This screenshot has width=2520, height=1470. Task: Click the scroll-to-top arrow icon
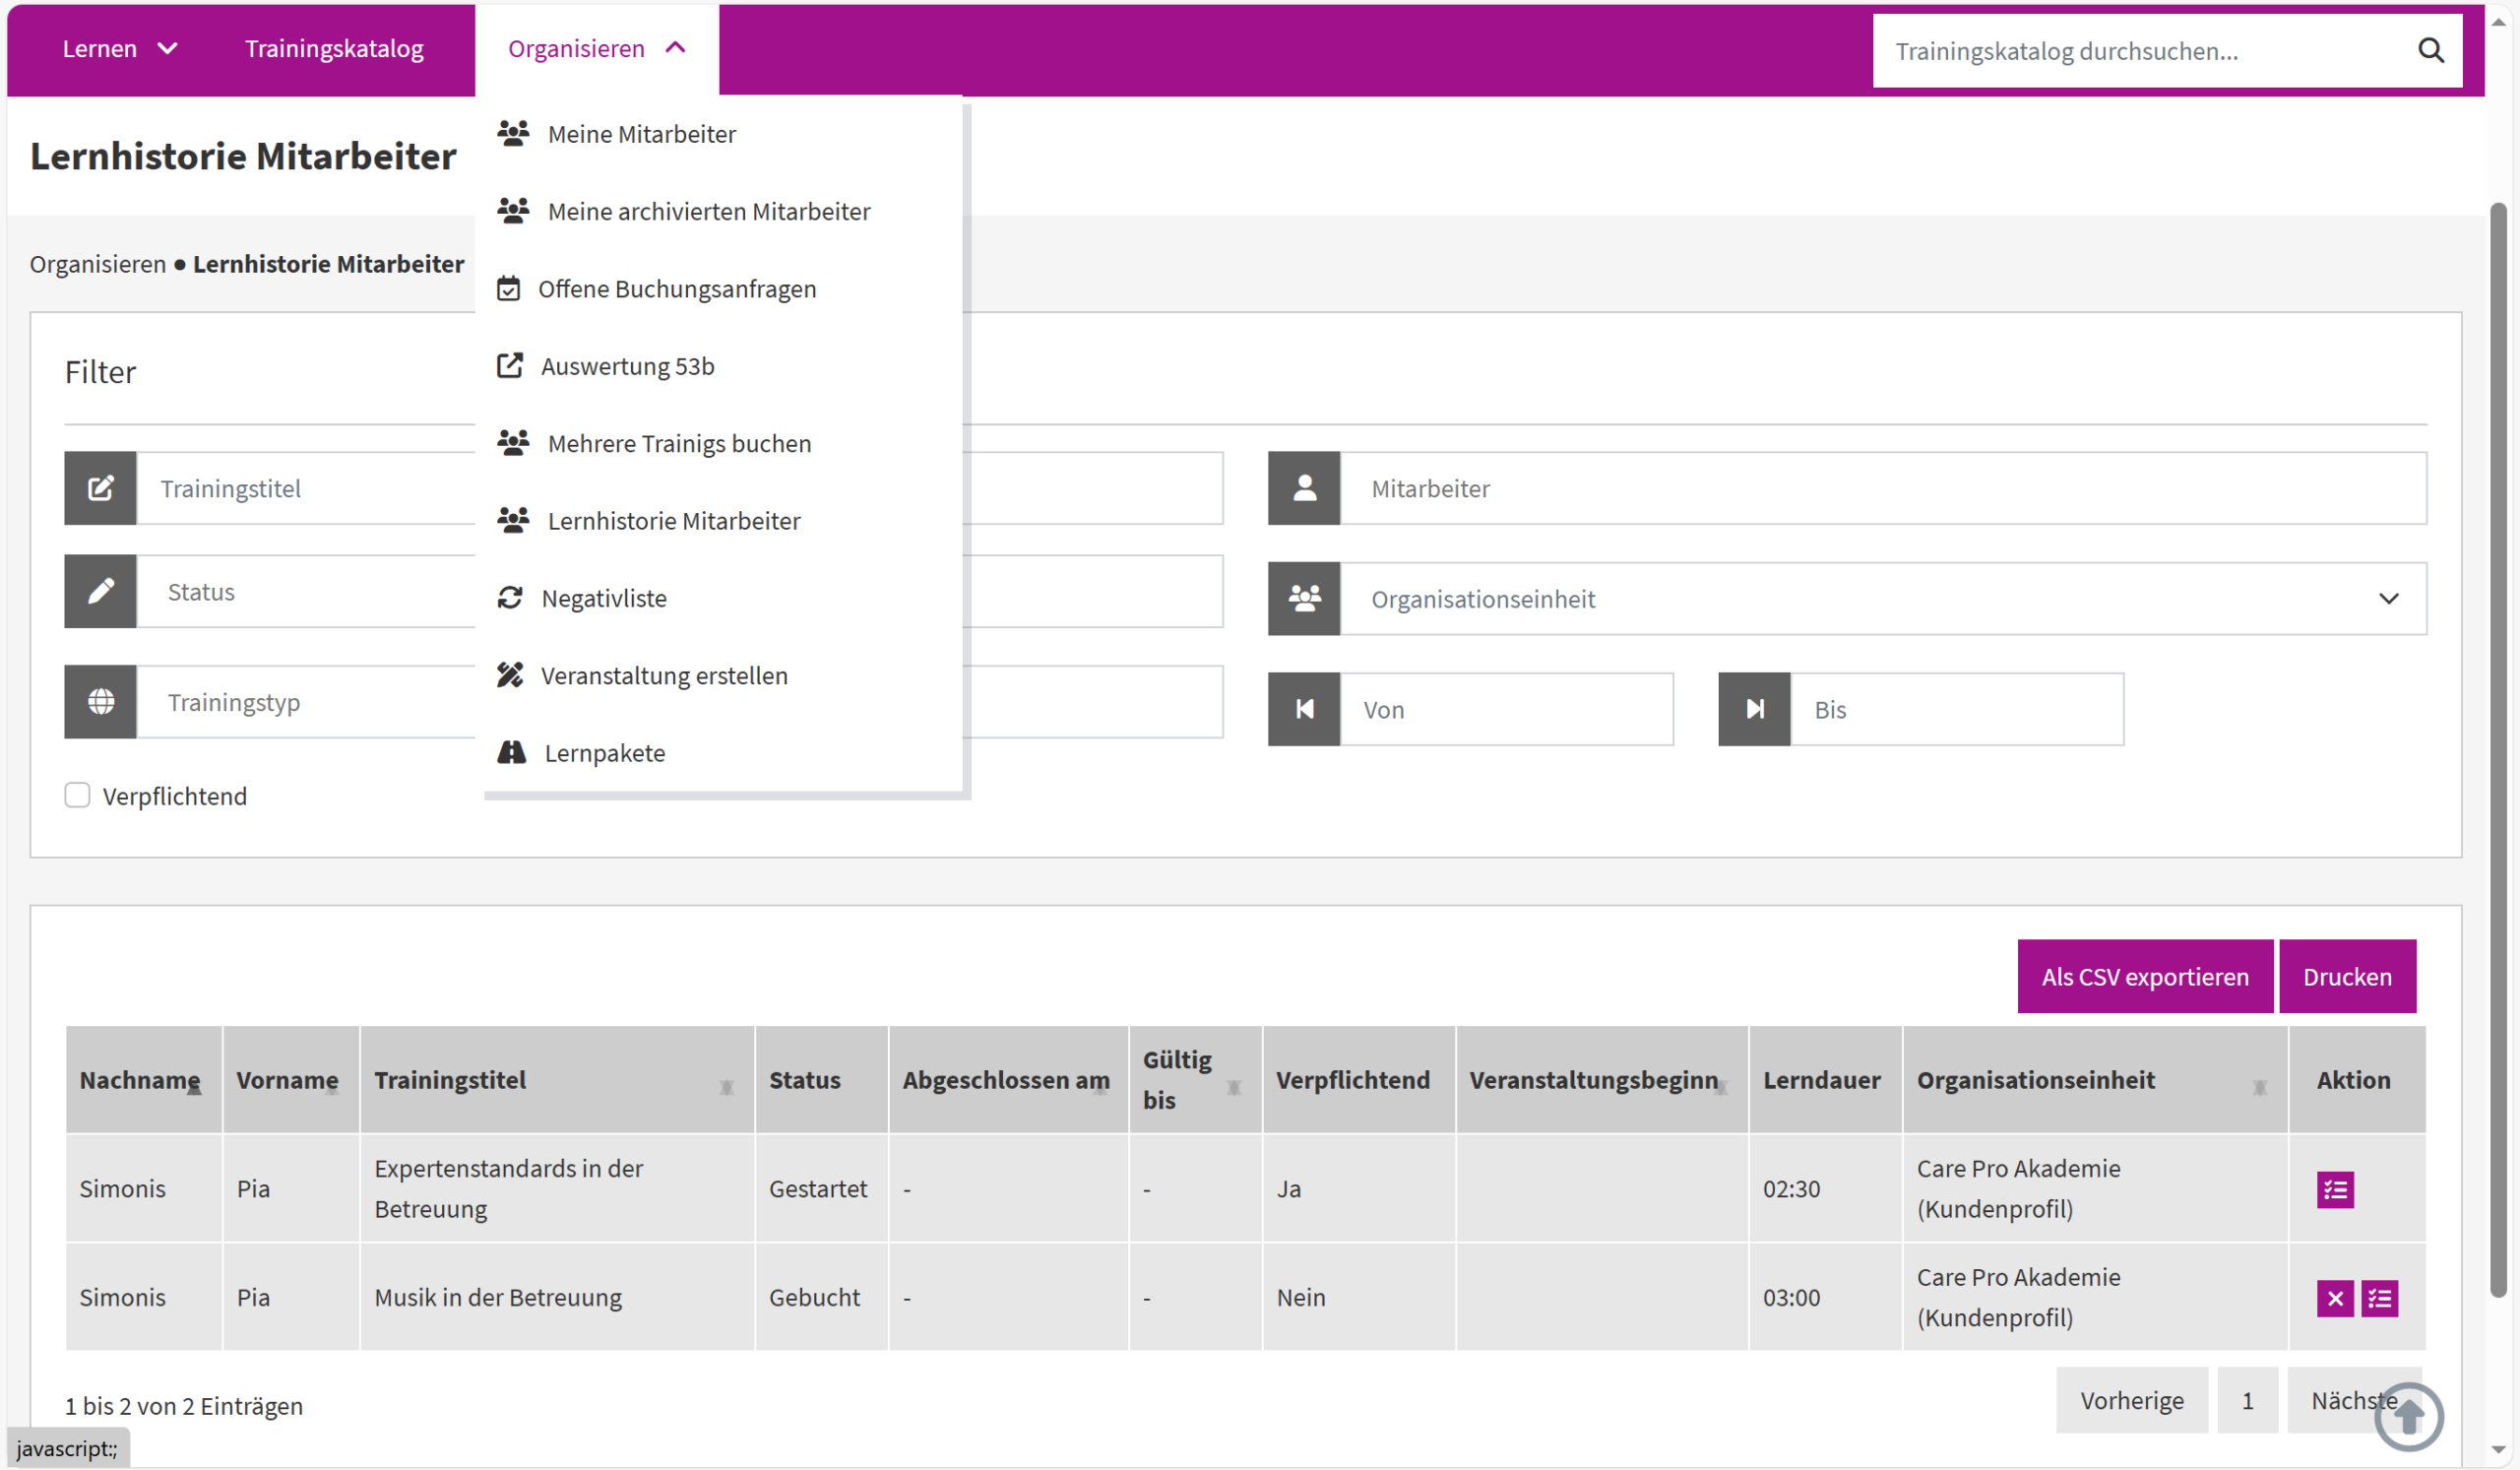pos(2408,1416)
